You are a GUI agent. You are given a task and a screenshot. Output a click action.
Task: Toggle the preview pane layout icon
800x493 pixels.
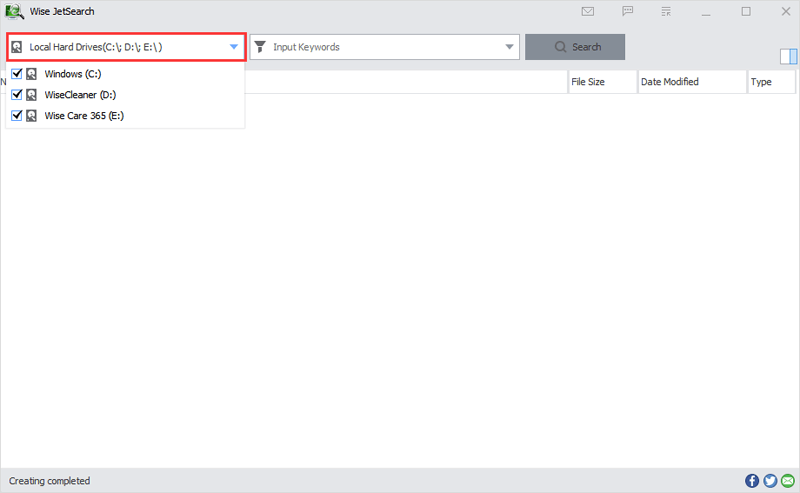(x=788, y=56)
